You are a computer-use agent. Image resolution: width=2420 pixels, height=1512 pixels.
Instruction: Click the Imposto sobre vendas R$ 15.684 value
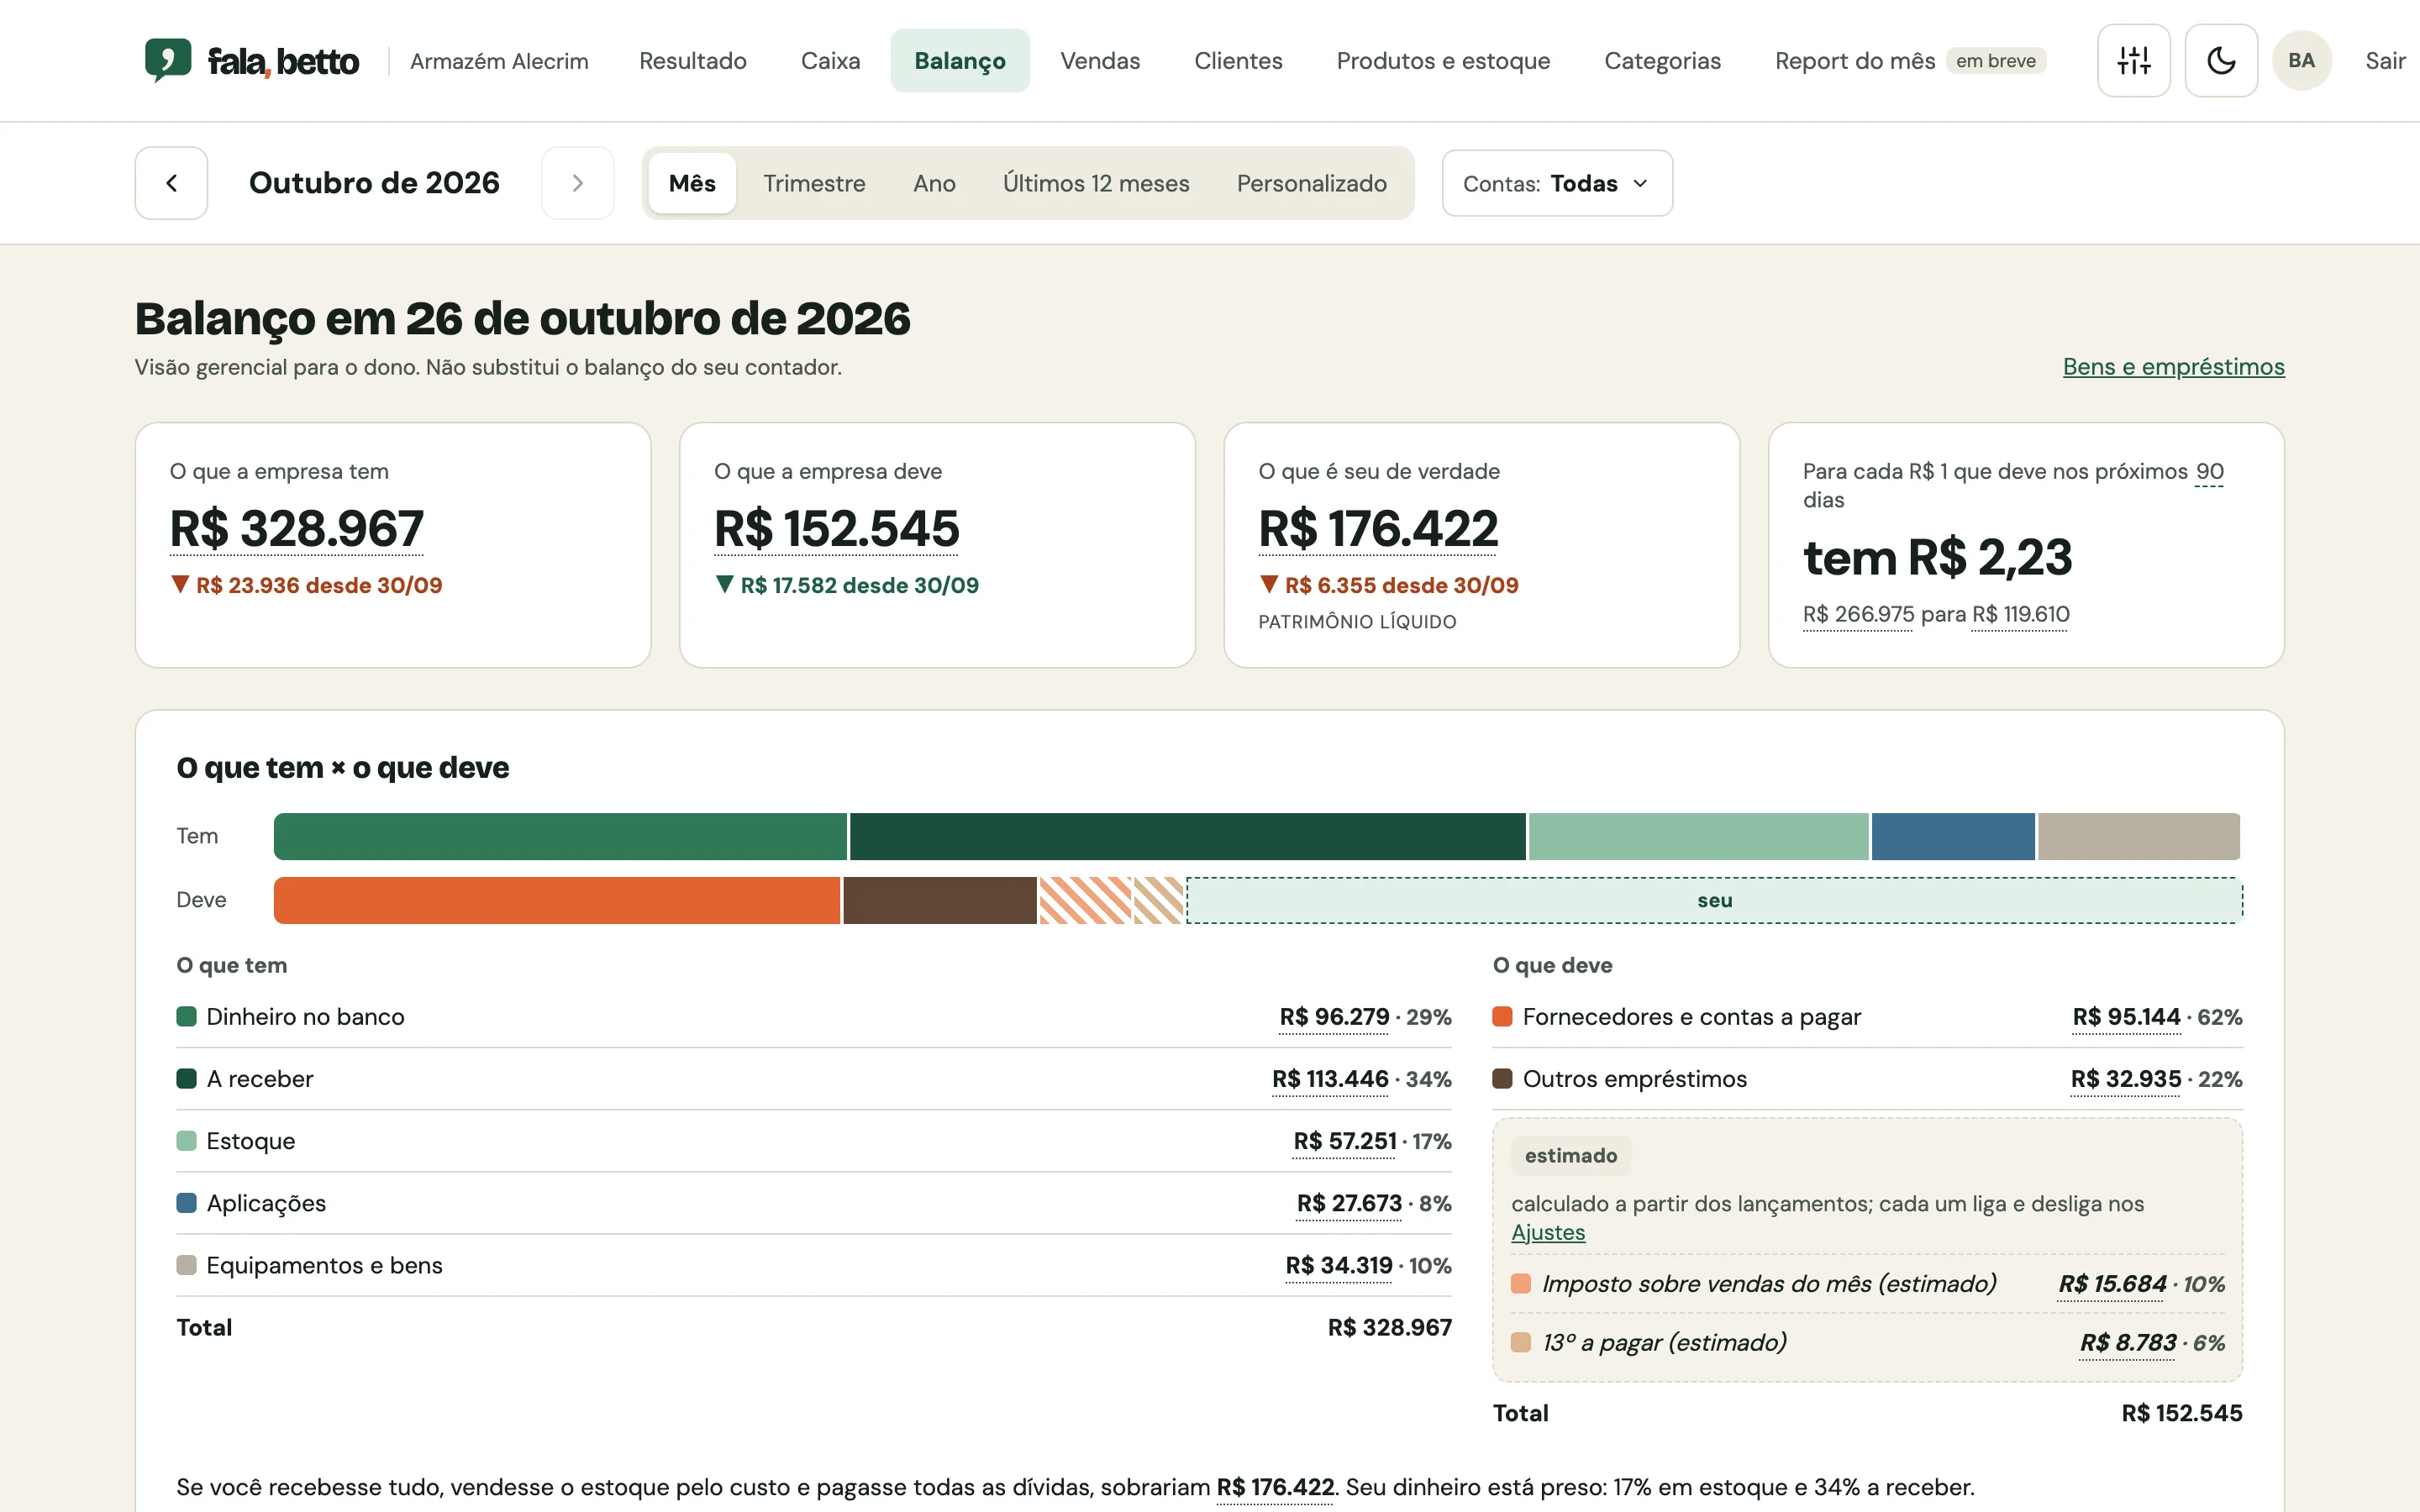pyautogui.click(x=2112, y=1284)
